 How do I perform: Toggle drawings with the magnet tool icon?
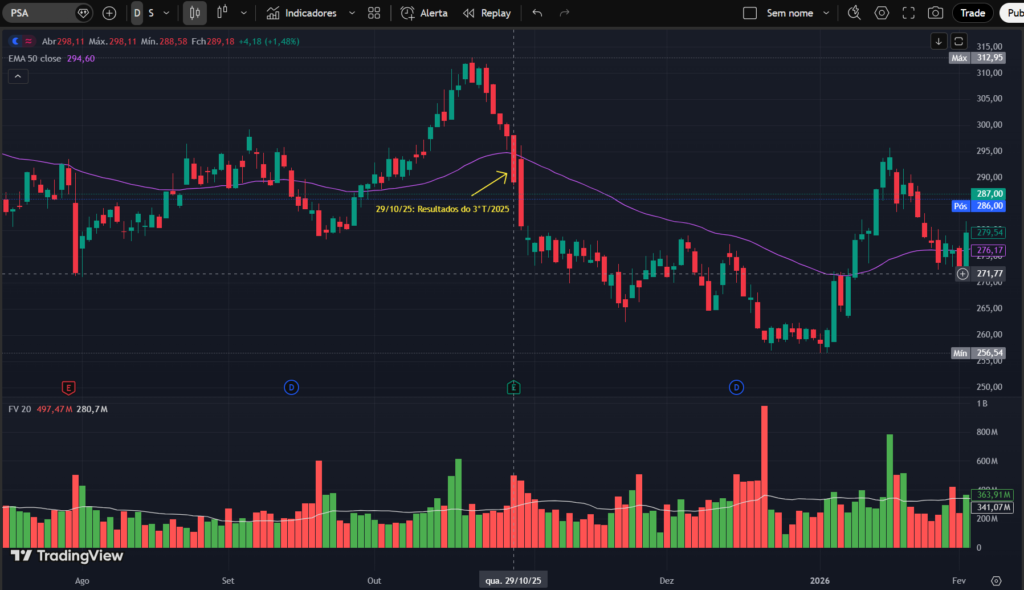855,12
